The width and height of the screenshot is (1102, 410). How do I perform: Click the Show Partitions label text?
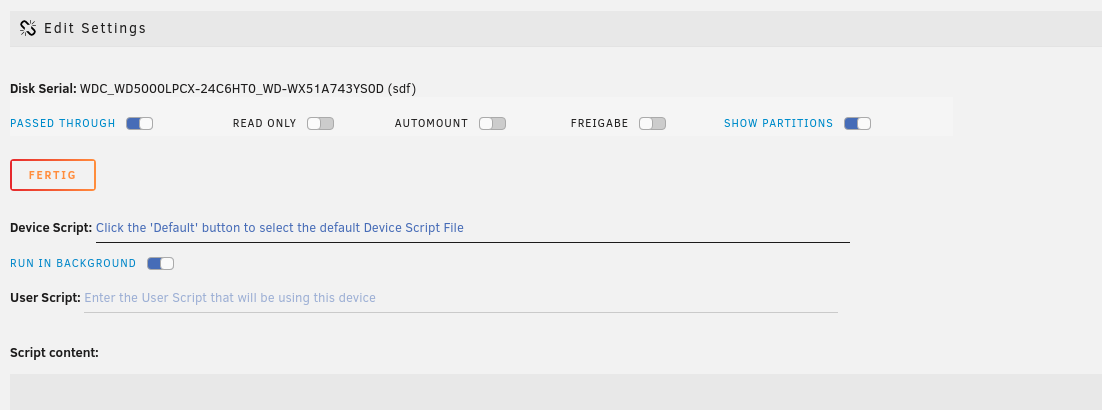click(x=778, y=124)
